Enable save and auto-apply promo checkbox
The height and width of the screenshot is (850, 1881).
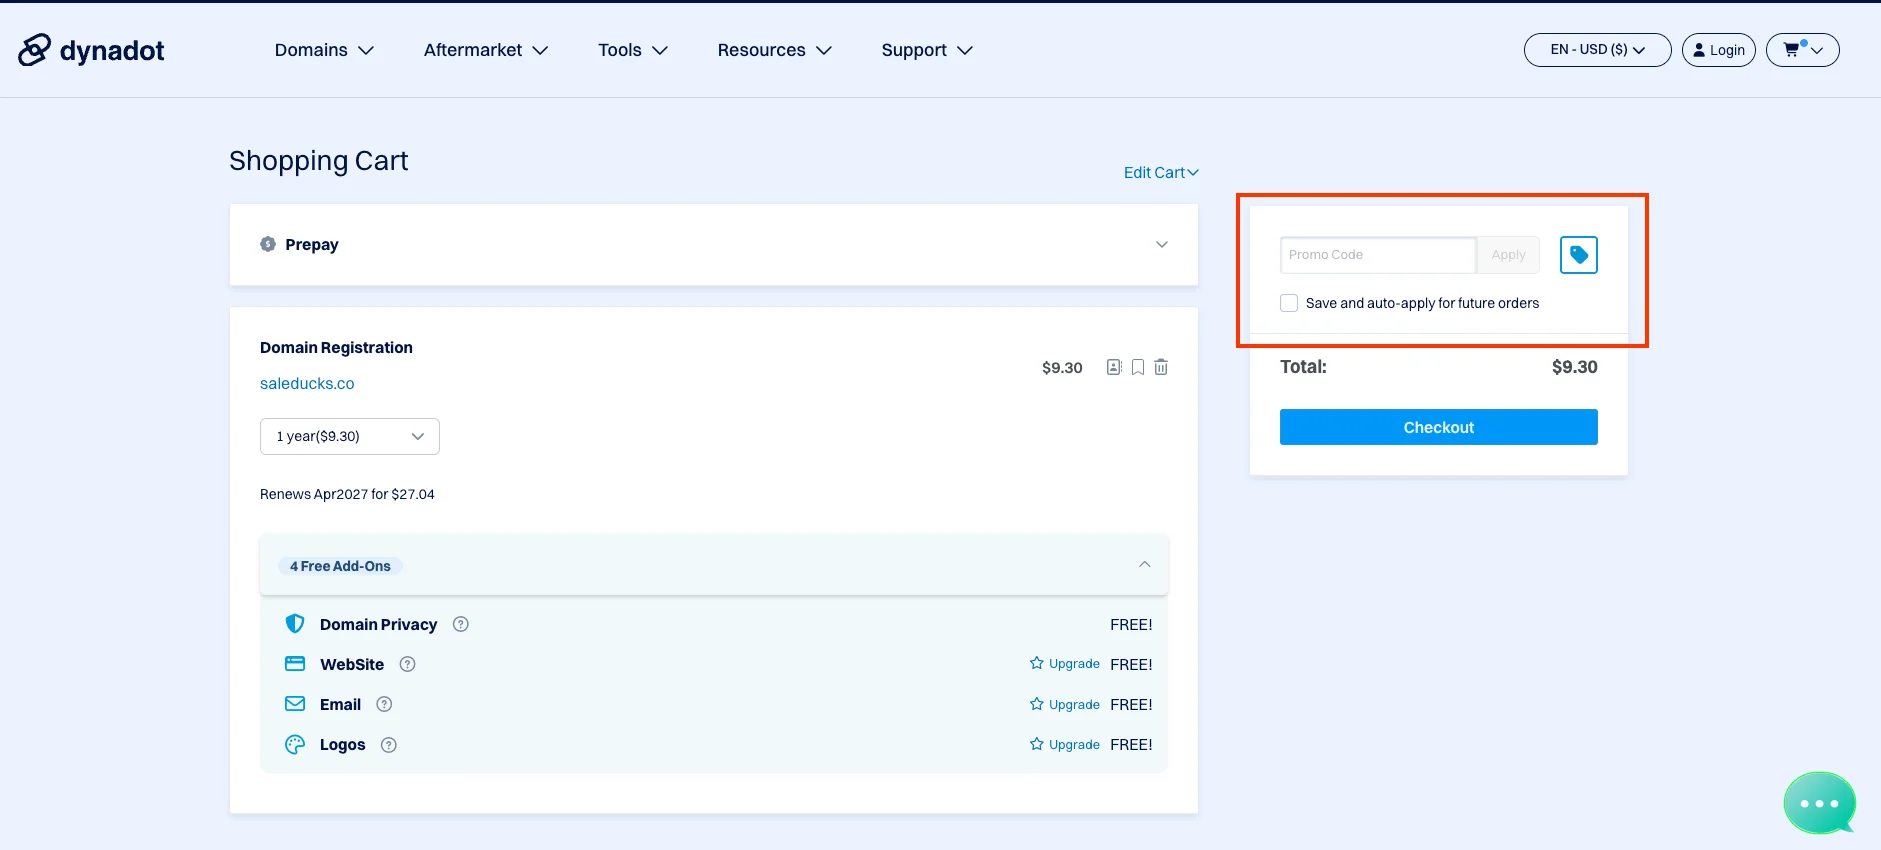1289,303
